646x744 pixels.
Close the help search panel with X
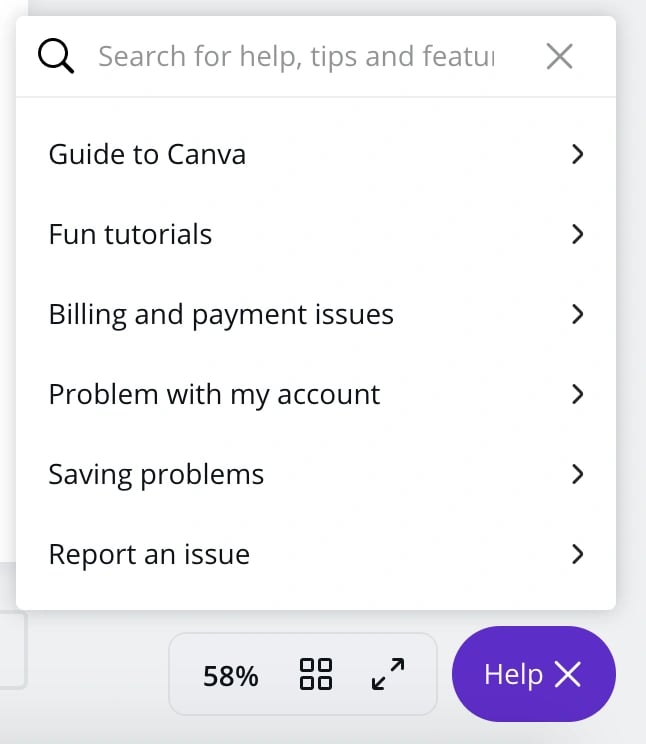click(x=560, y=57)
